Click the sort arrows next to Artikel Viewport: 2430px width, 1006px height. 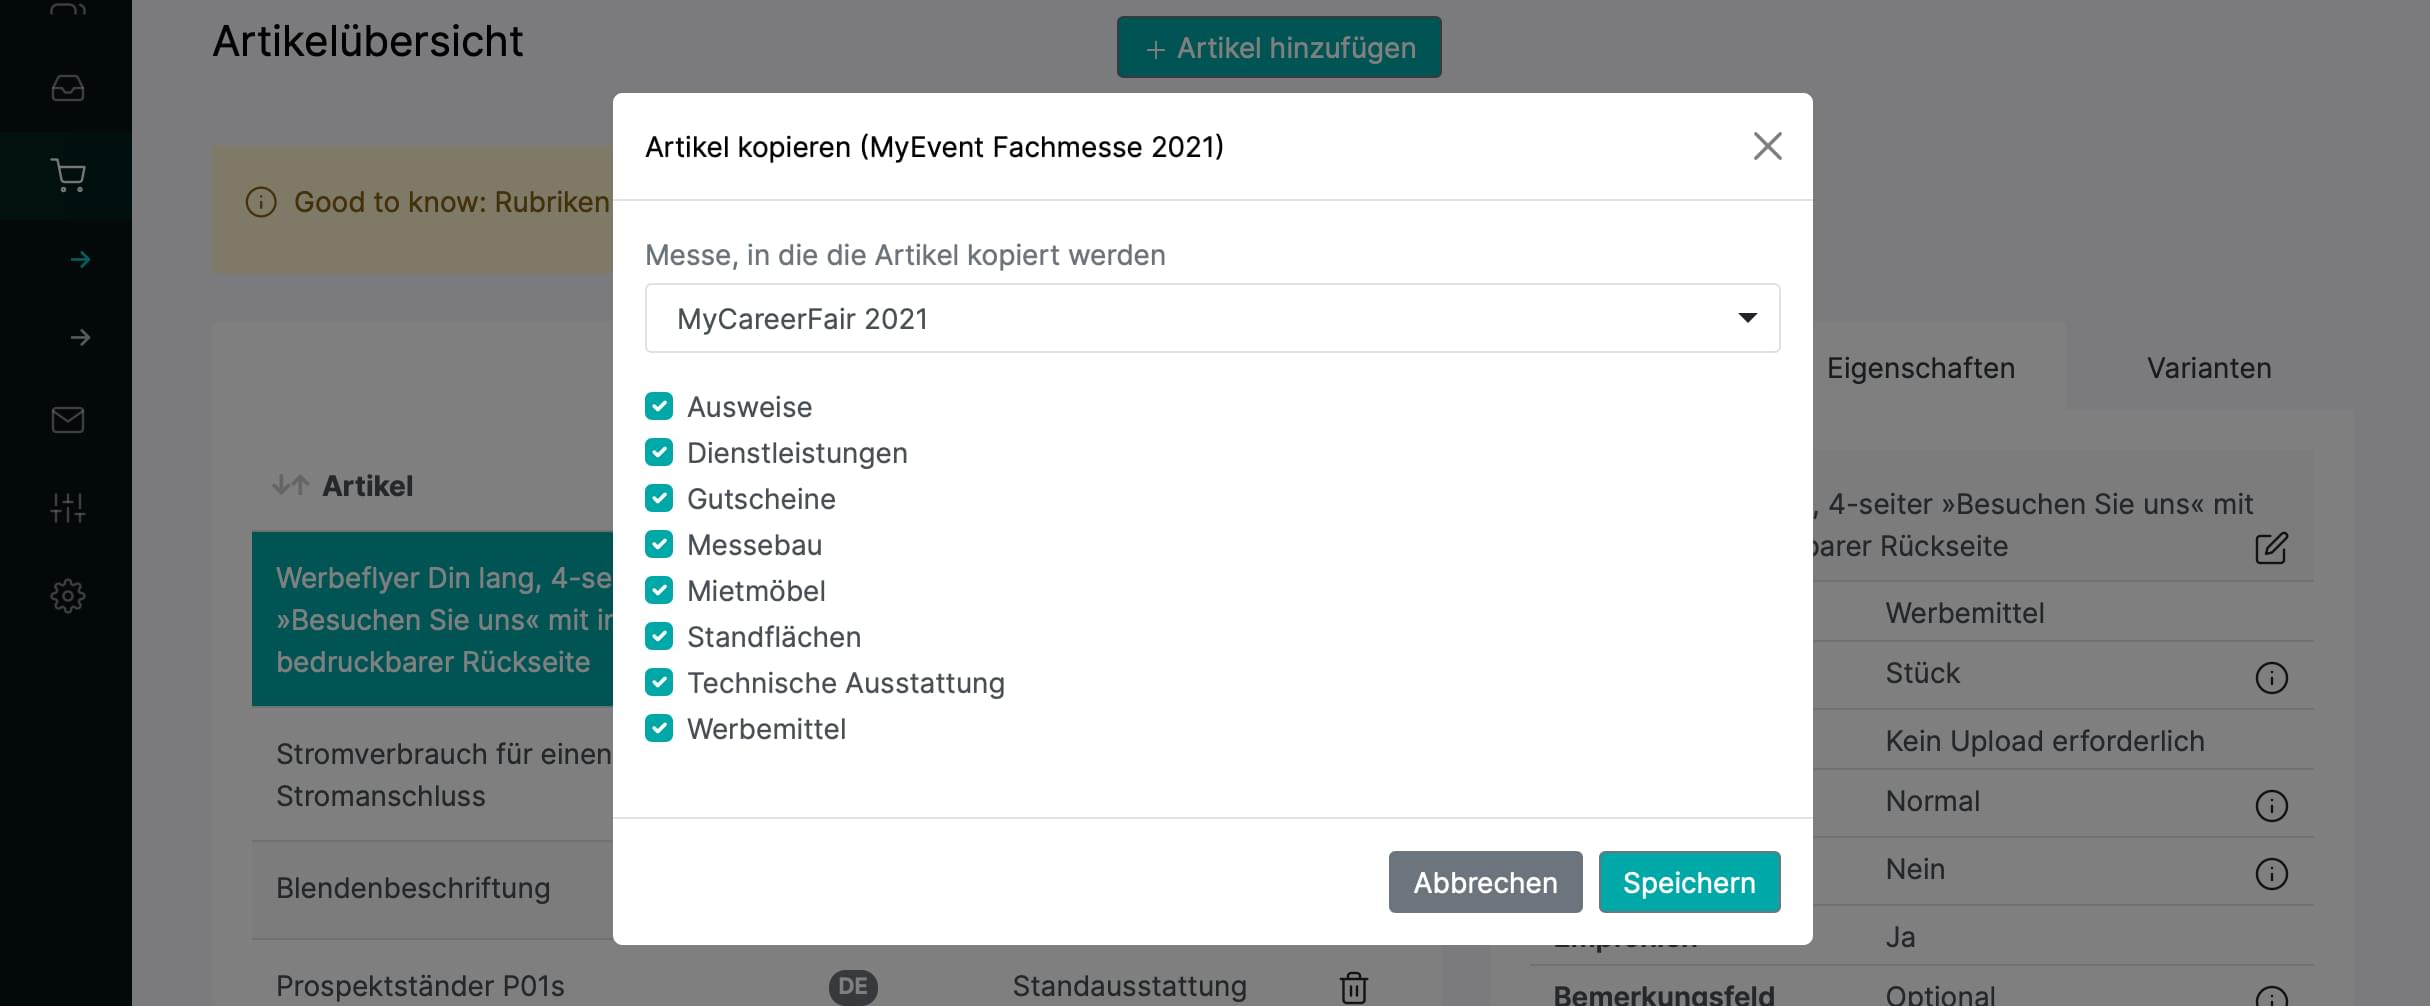[x=290, y=486]
